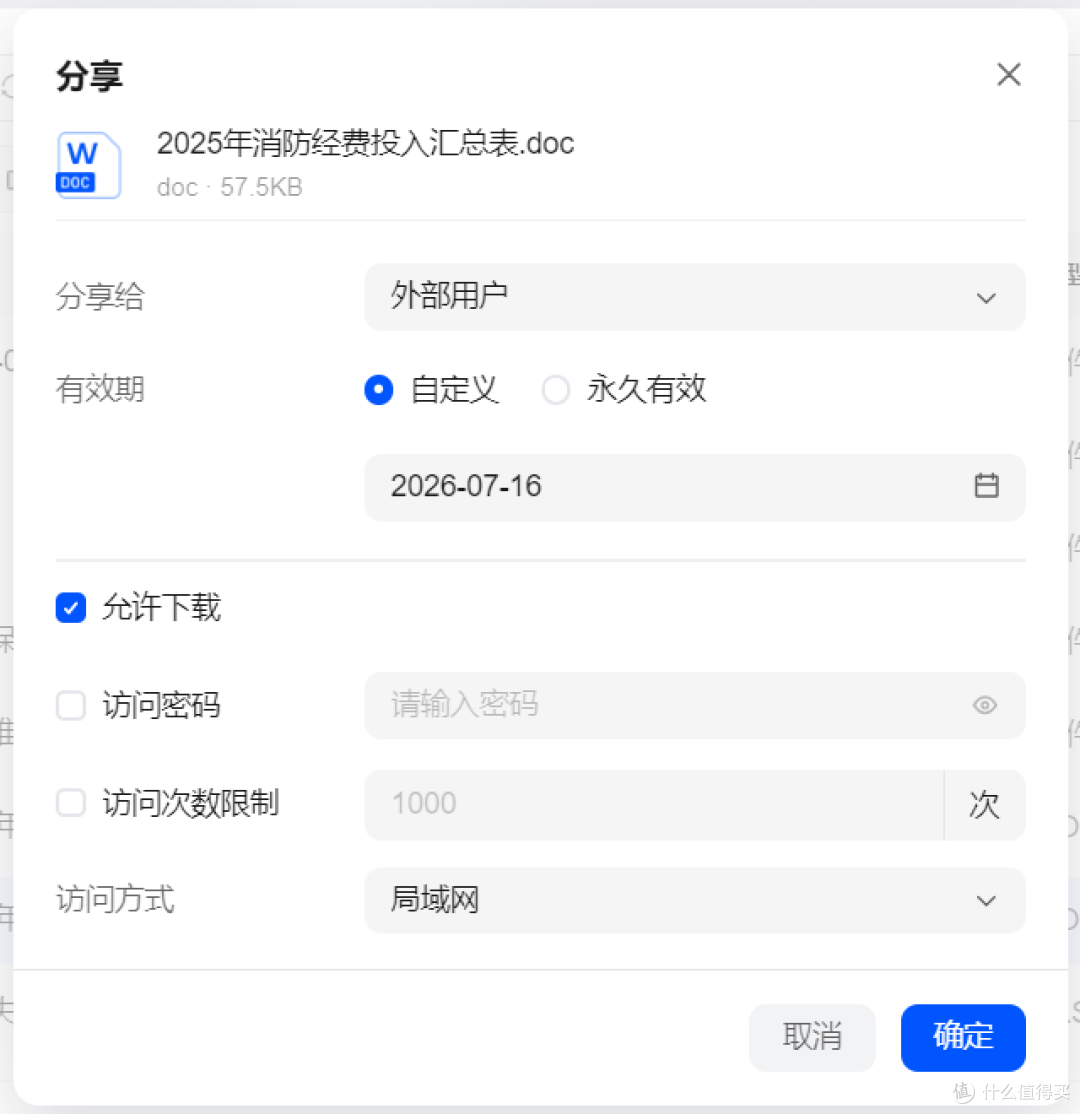The image size is (1080, 1114).
Task: Toggle password visibility eye icon
Action: [985, 705]
